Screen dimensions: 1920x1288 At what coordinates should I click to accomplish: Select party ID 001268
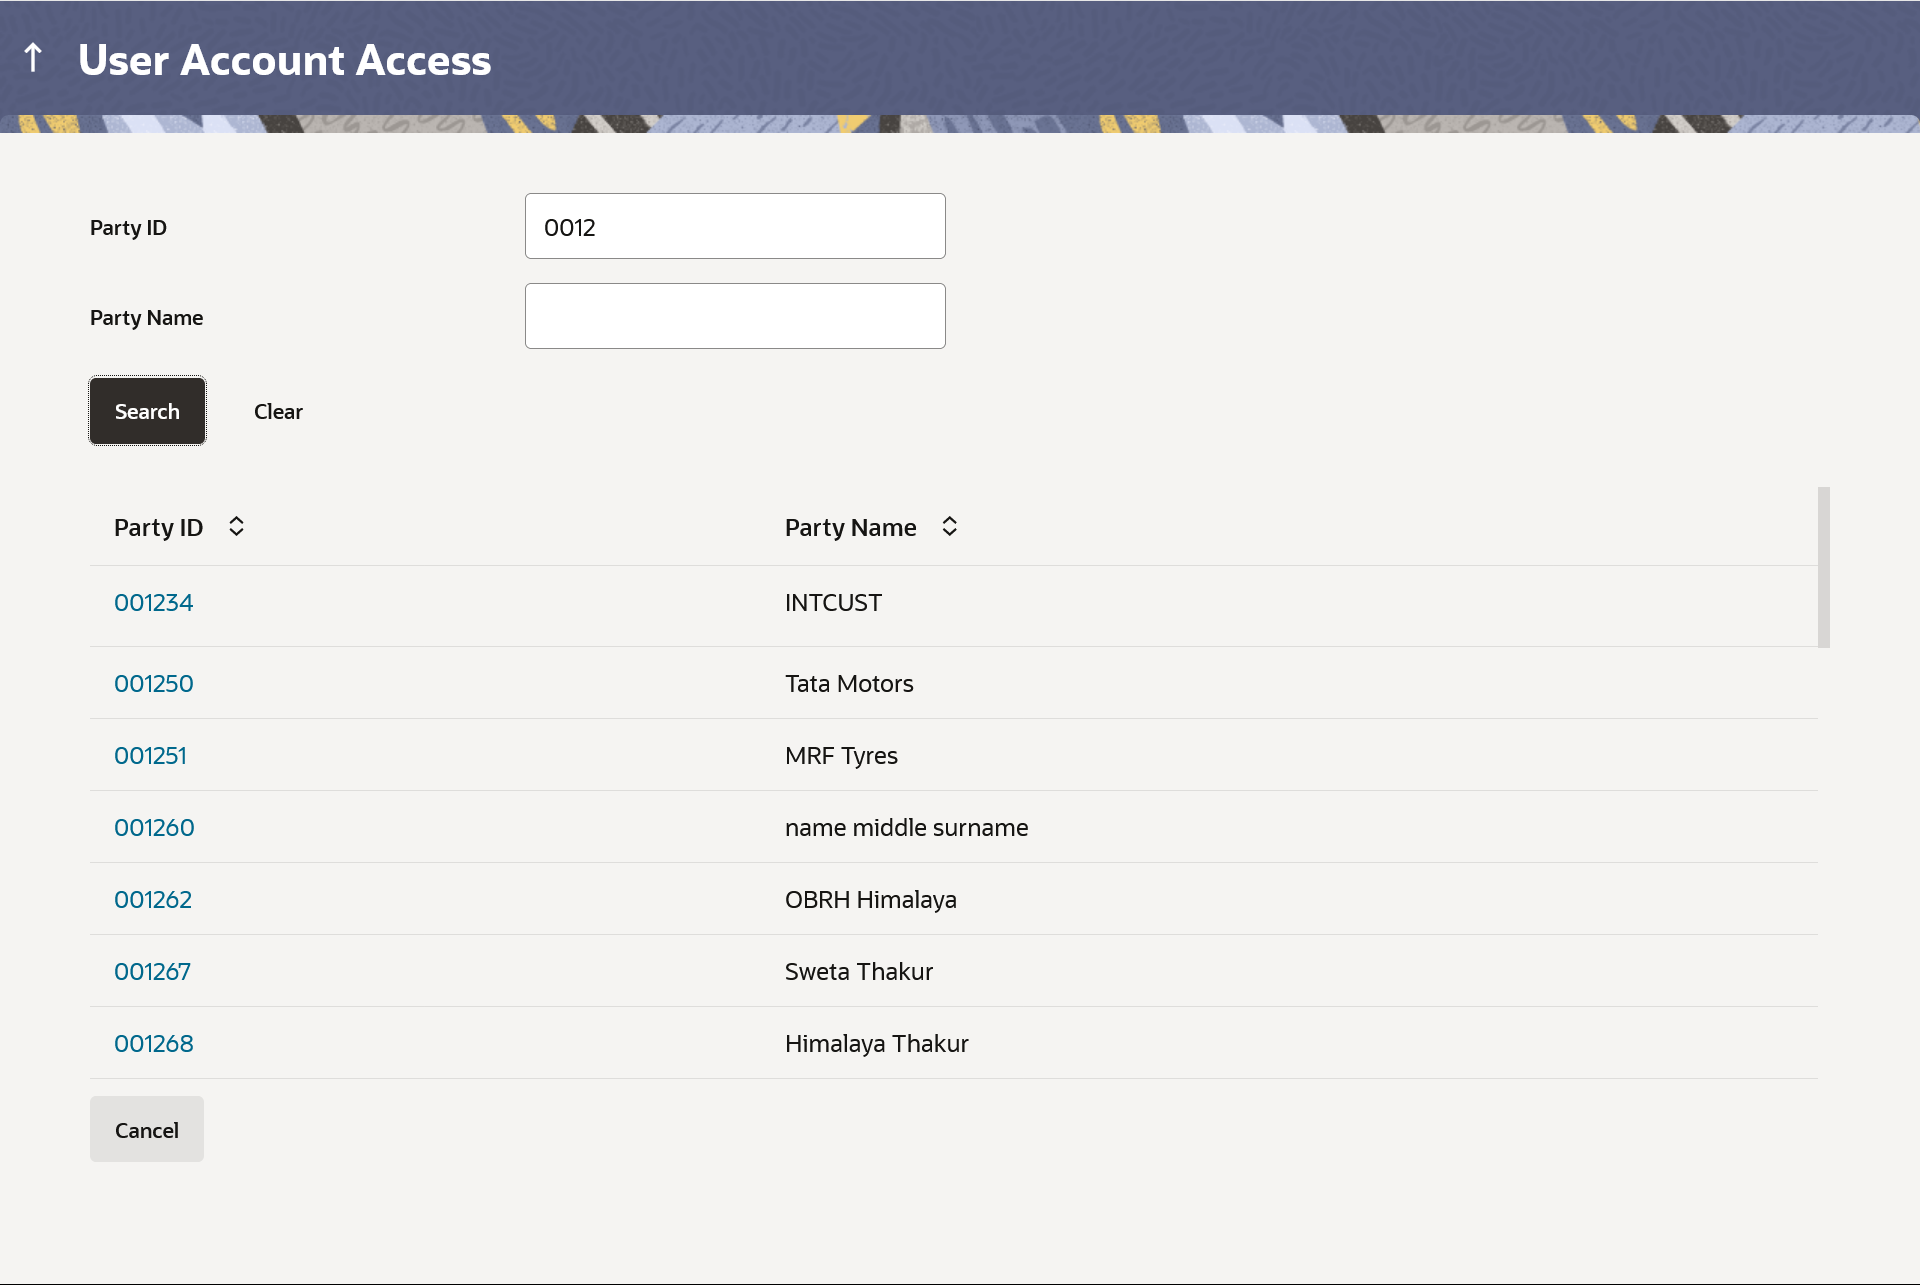pyautogui.click(x=153, y=1044)
